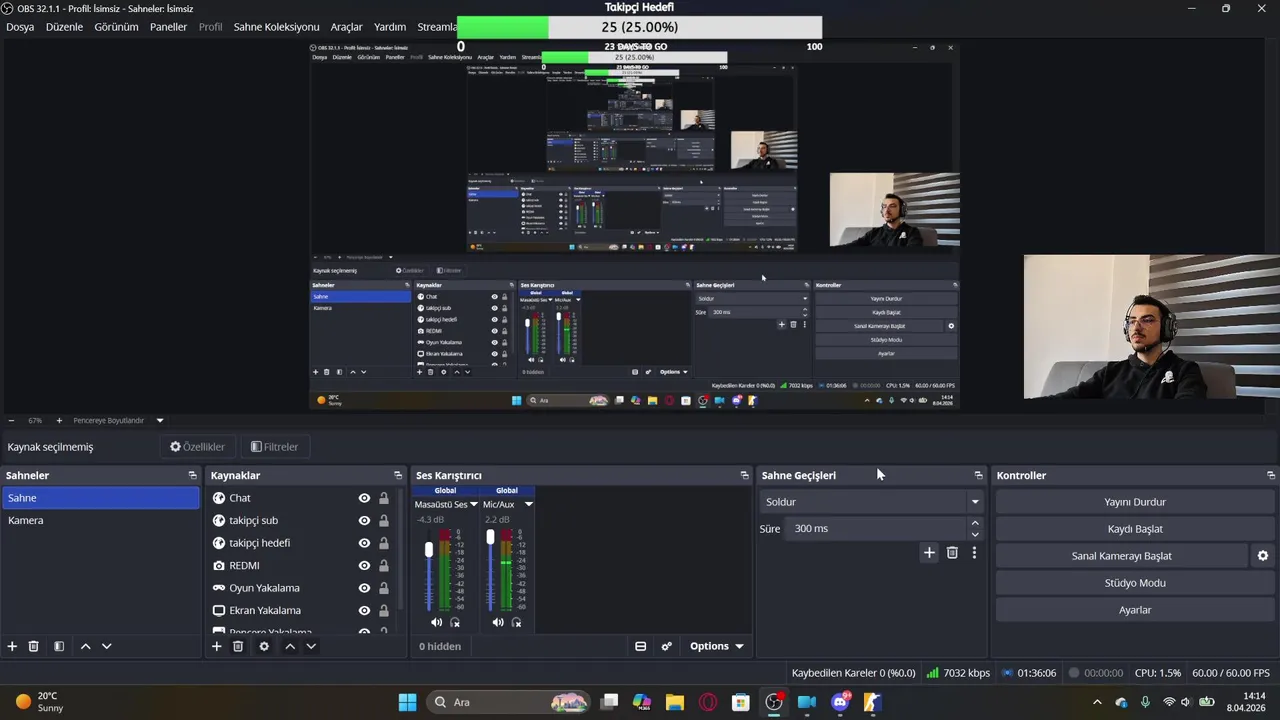Delete the selected scene with trash icon
Image resolution: width=1280 pixels, height=720 pixels.
click(33, 646)
